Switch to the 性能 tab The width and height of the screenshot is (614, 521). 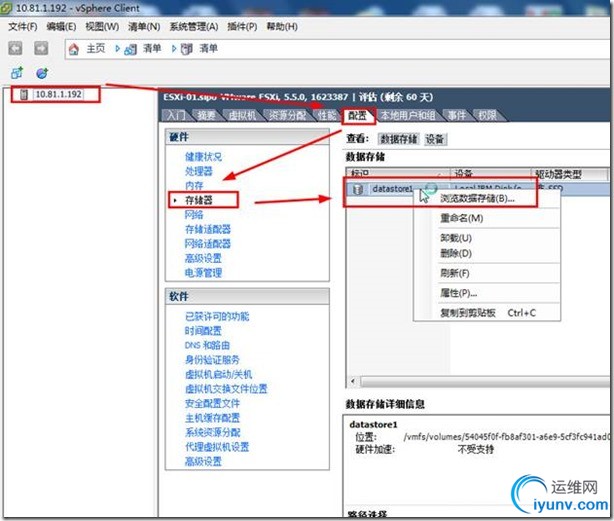[x=327, y=115]
